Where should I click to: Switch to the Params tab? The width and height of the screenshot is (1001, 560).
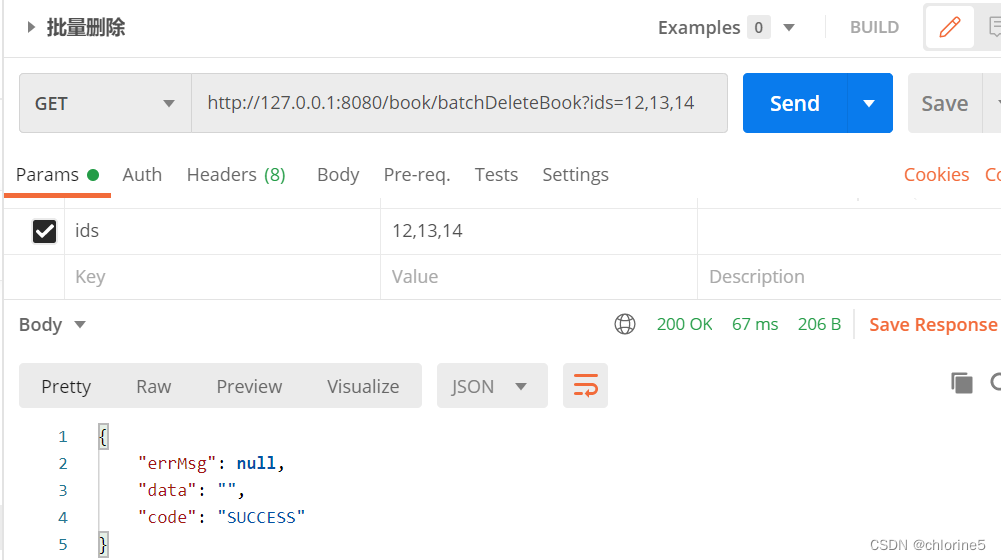[57, 174]
